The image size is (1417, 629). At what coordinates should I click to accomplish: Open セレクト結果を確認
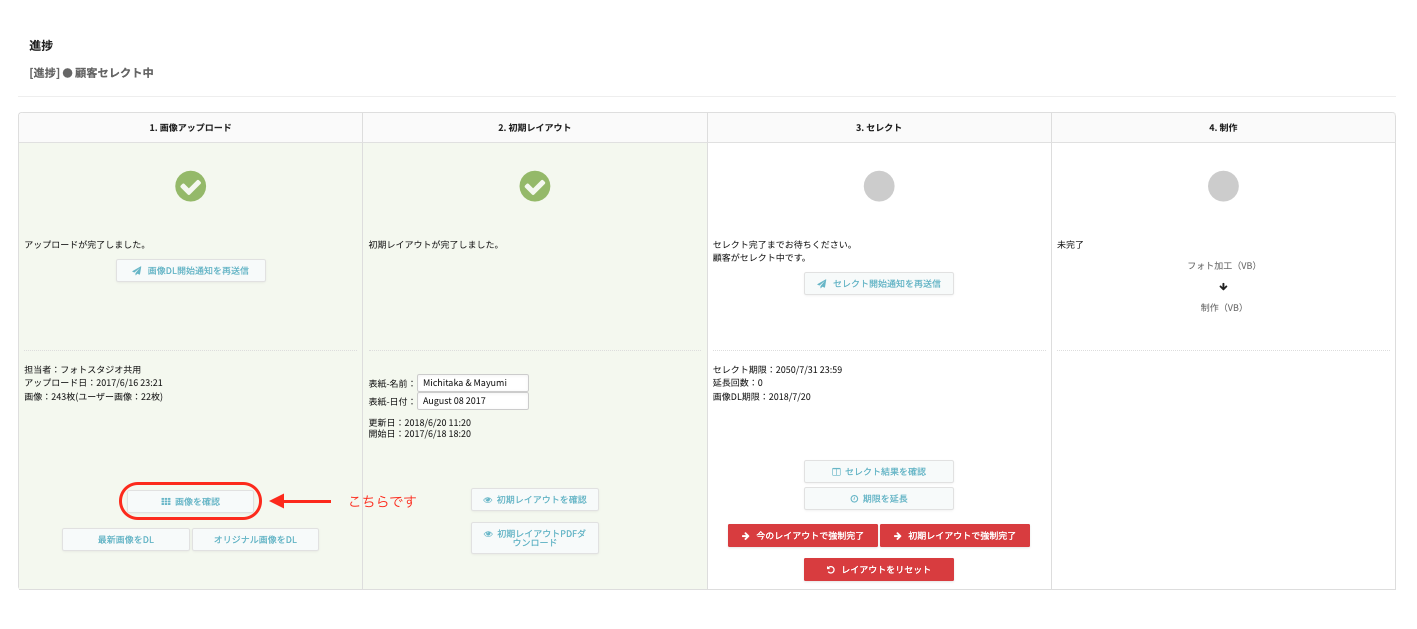(879, 472)
